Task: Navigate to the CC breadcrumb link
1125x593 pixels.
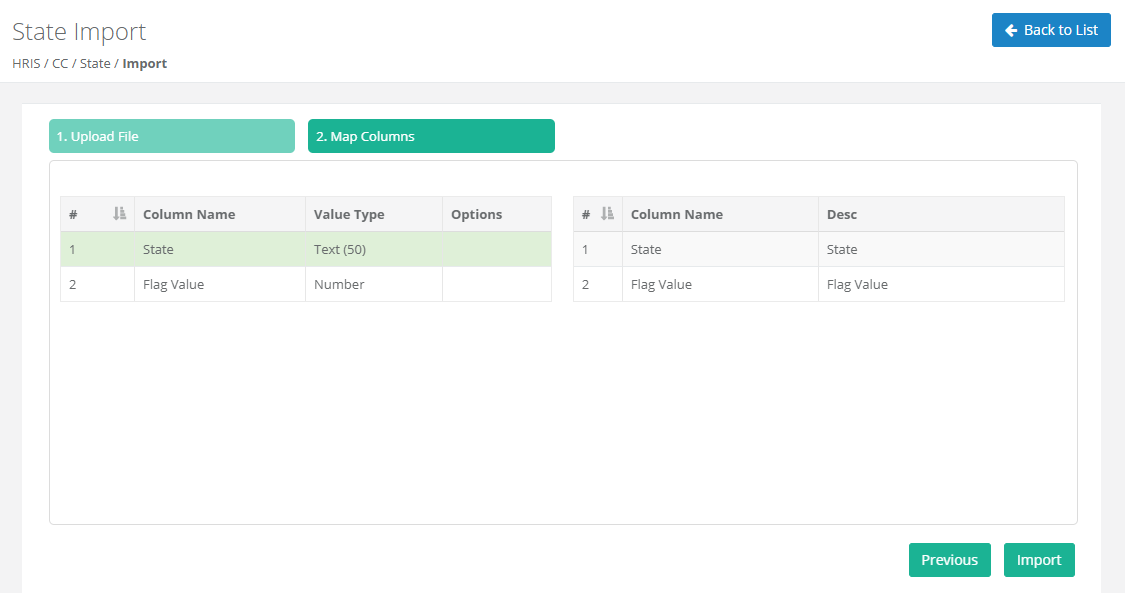Action: click(x=60, y=63)
